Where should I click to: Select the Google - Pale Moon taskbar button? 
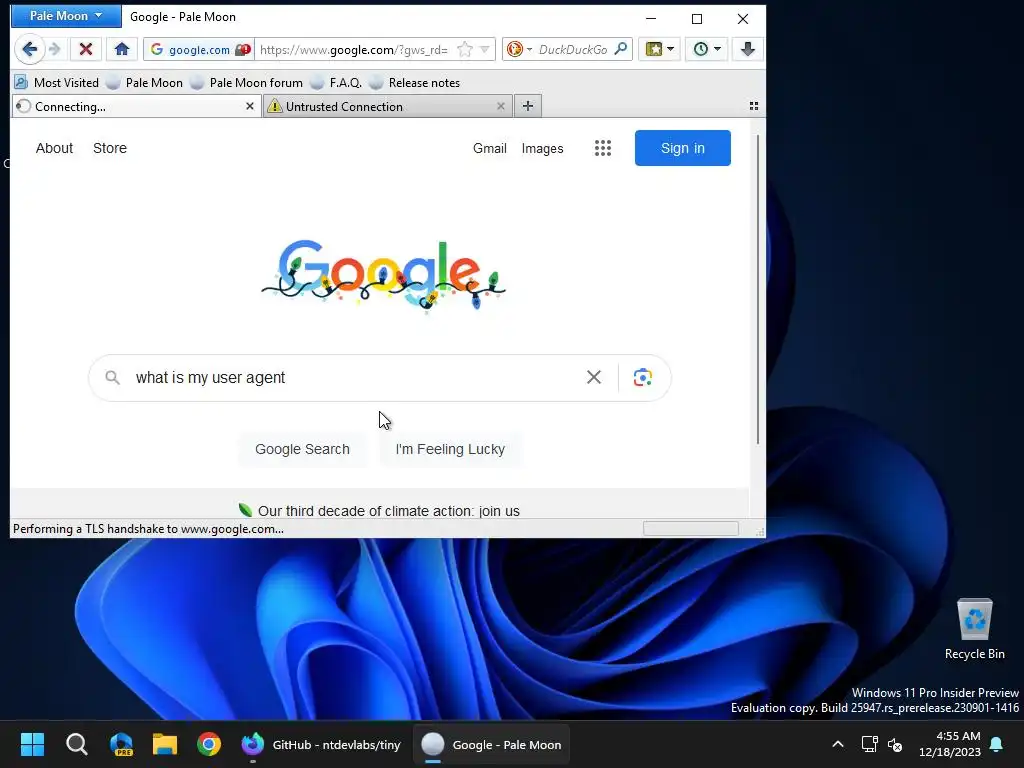tap(491, 744)
